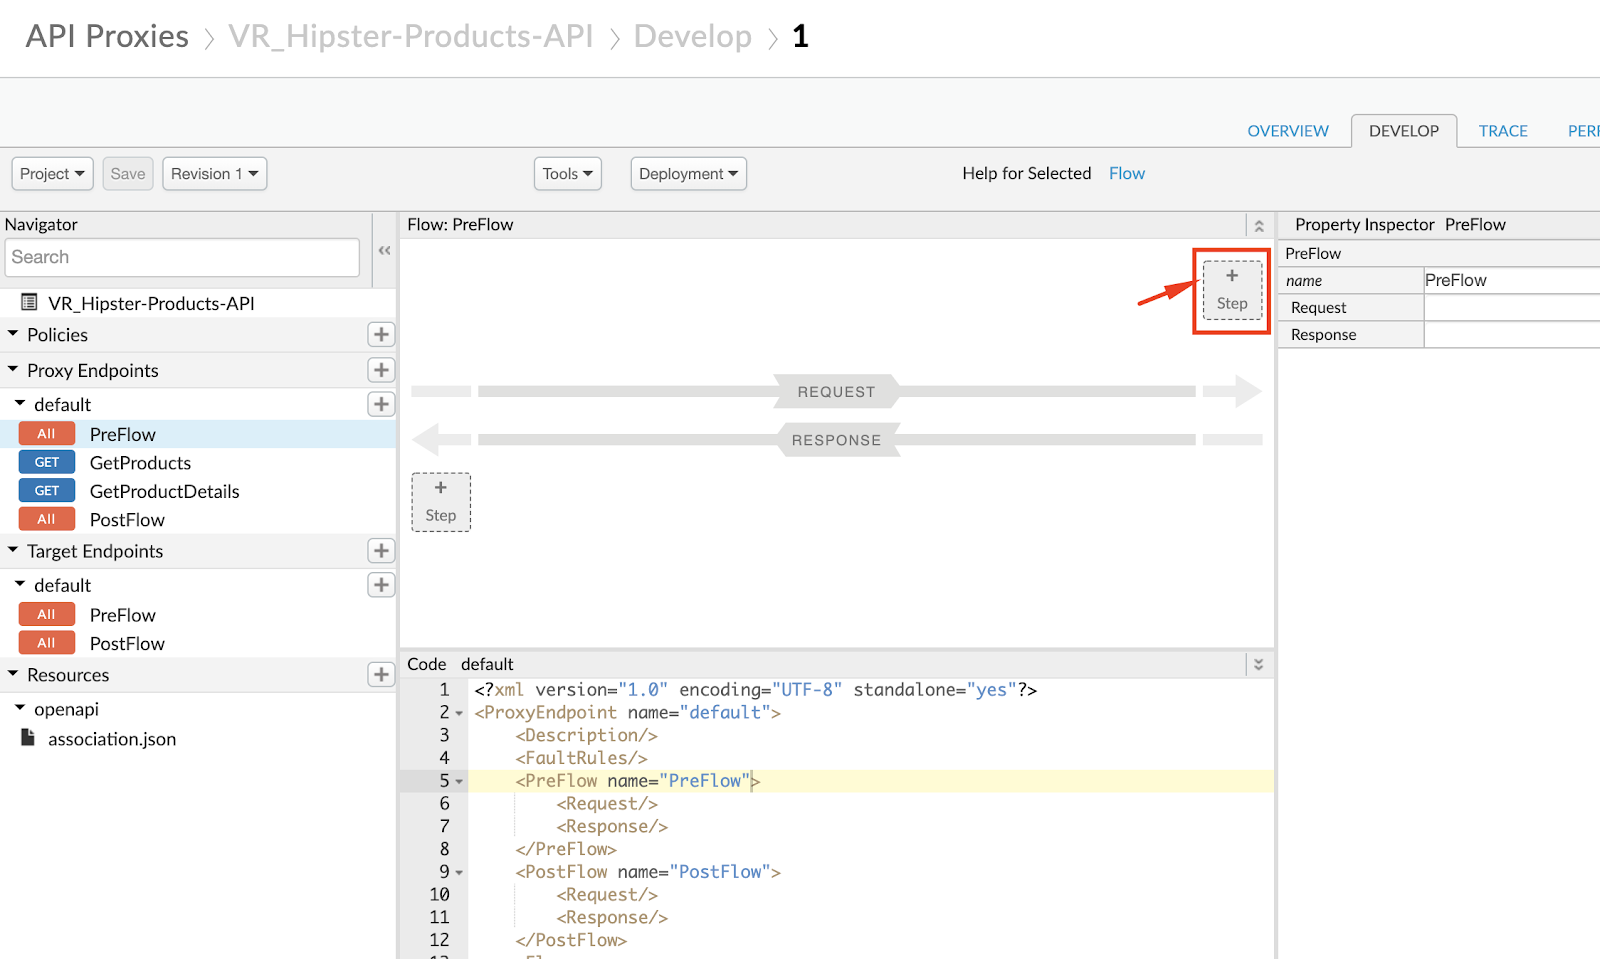Open the Project dropdown menu
Screen dimensions: 1600x959
pos(52,174)
